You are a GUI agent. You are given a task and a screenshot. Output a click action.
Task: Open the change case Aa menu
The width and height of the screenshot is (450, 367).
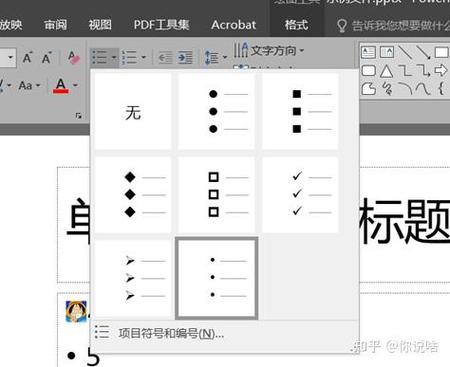pyautogui.click(x=29, y=86)
